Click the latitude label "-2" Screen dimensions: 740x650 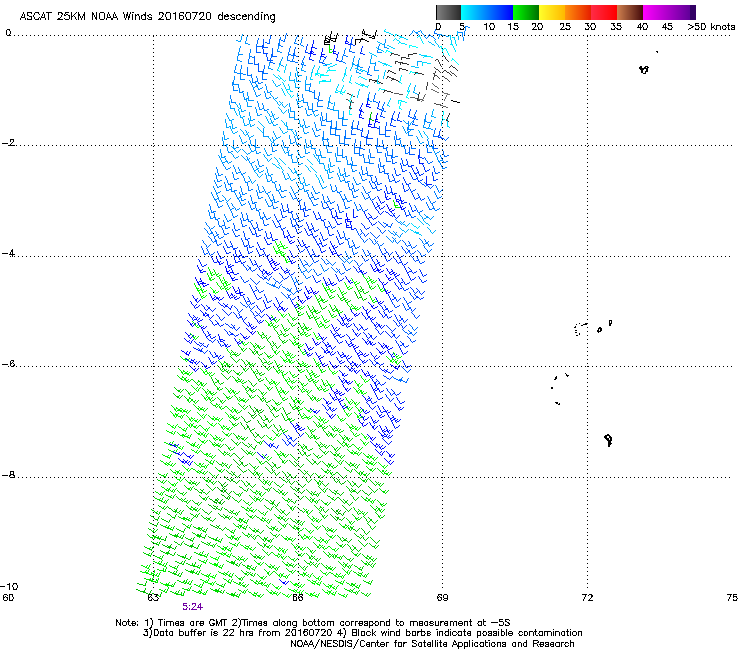(x=8, y=143)
